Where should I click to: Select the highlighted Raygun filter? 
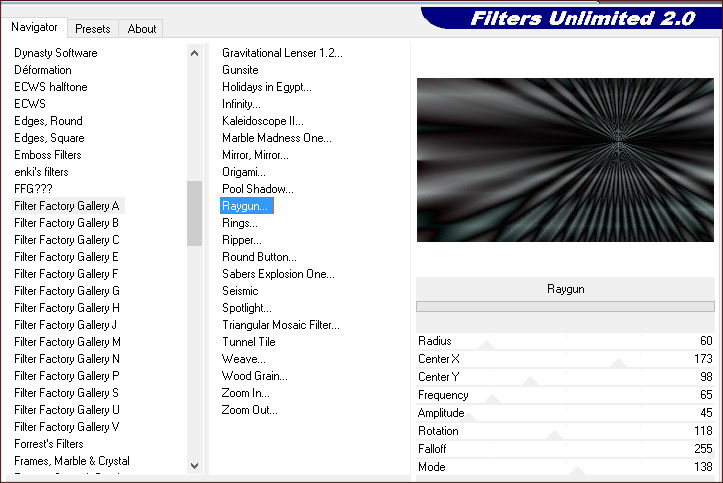247,206
